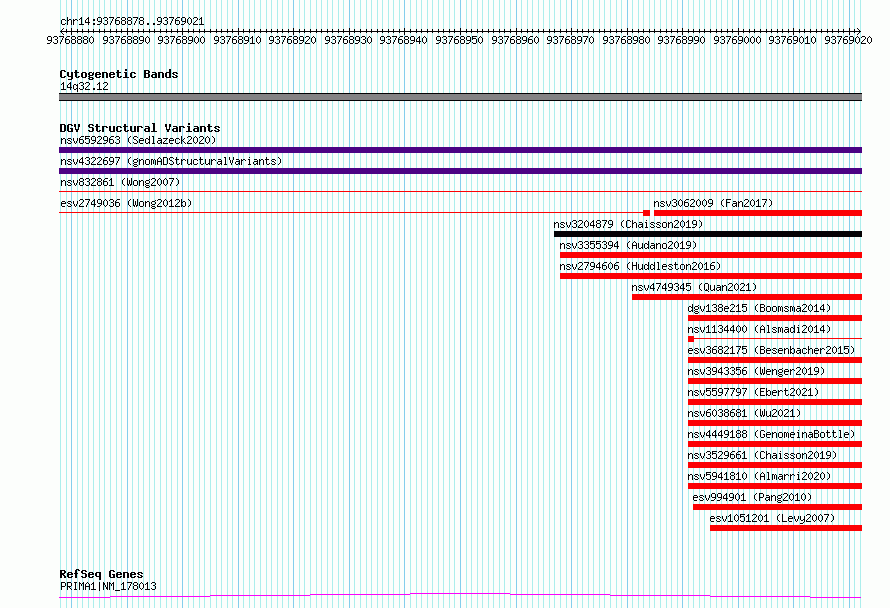This screenshot has height=608, width=890.
Task: Open esv3682175 (Besenbacher2015) variant
Action: [x=771, y=350]
